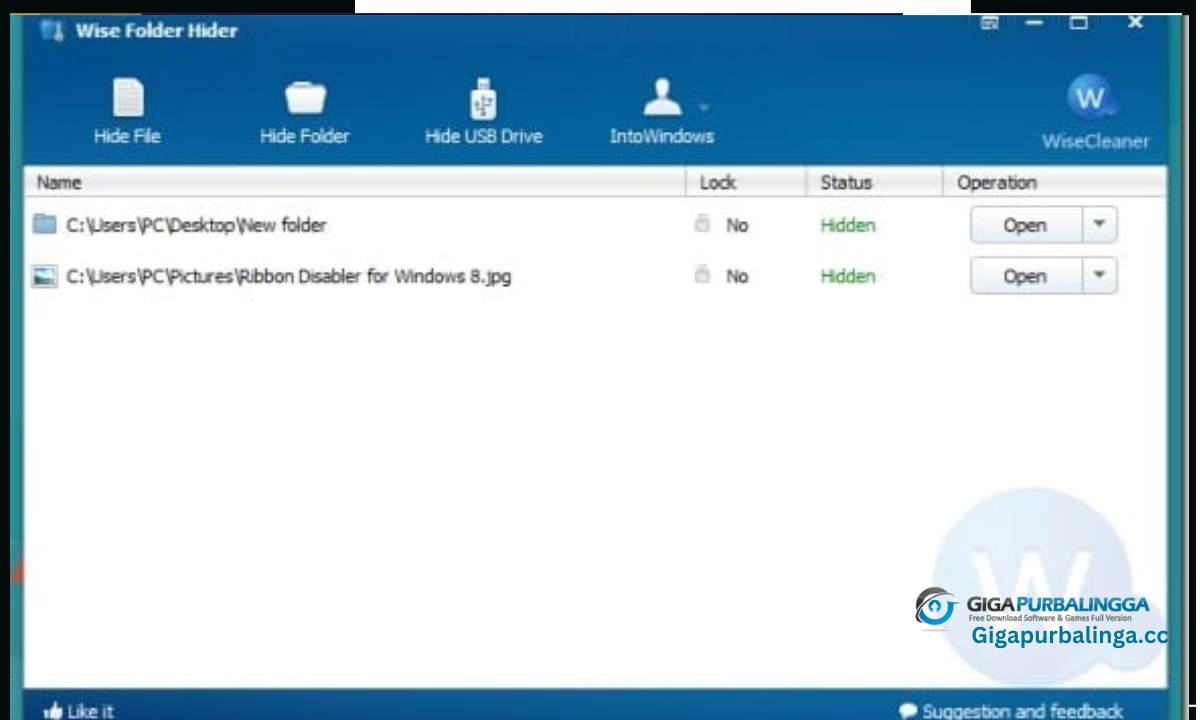1200x720 pixels.
Task: Select the Ribbon Disabler for Windows 8.jpg row
Action: coord(596,276)
